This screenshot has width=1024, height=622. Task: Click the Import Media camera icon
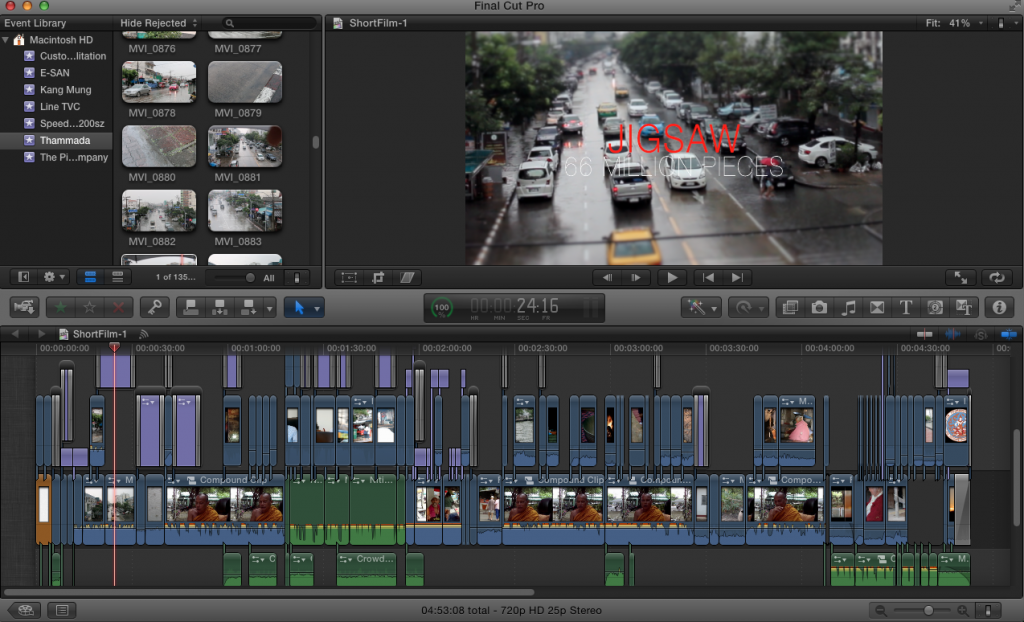tap(24, 308)
